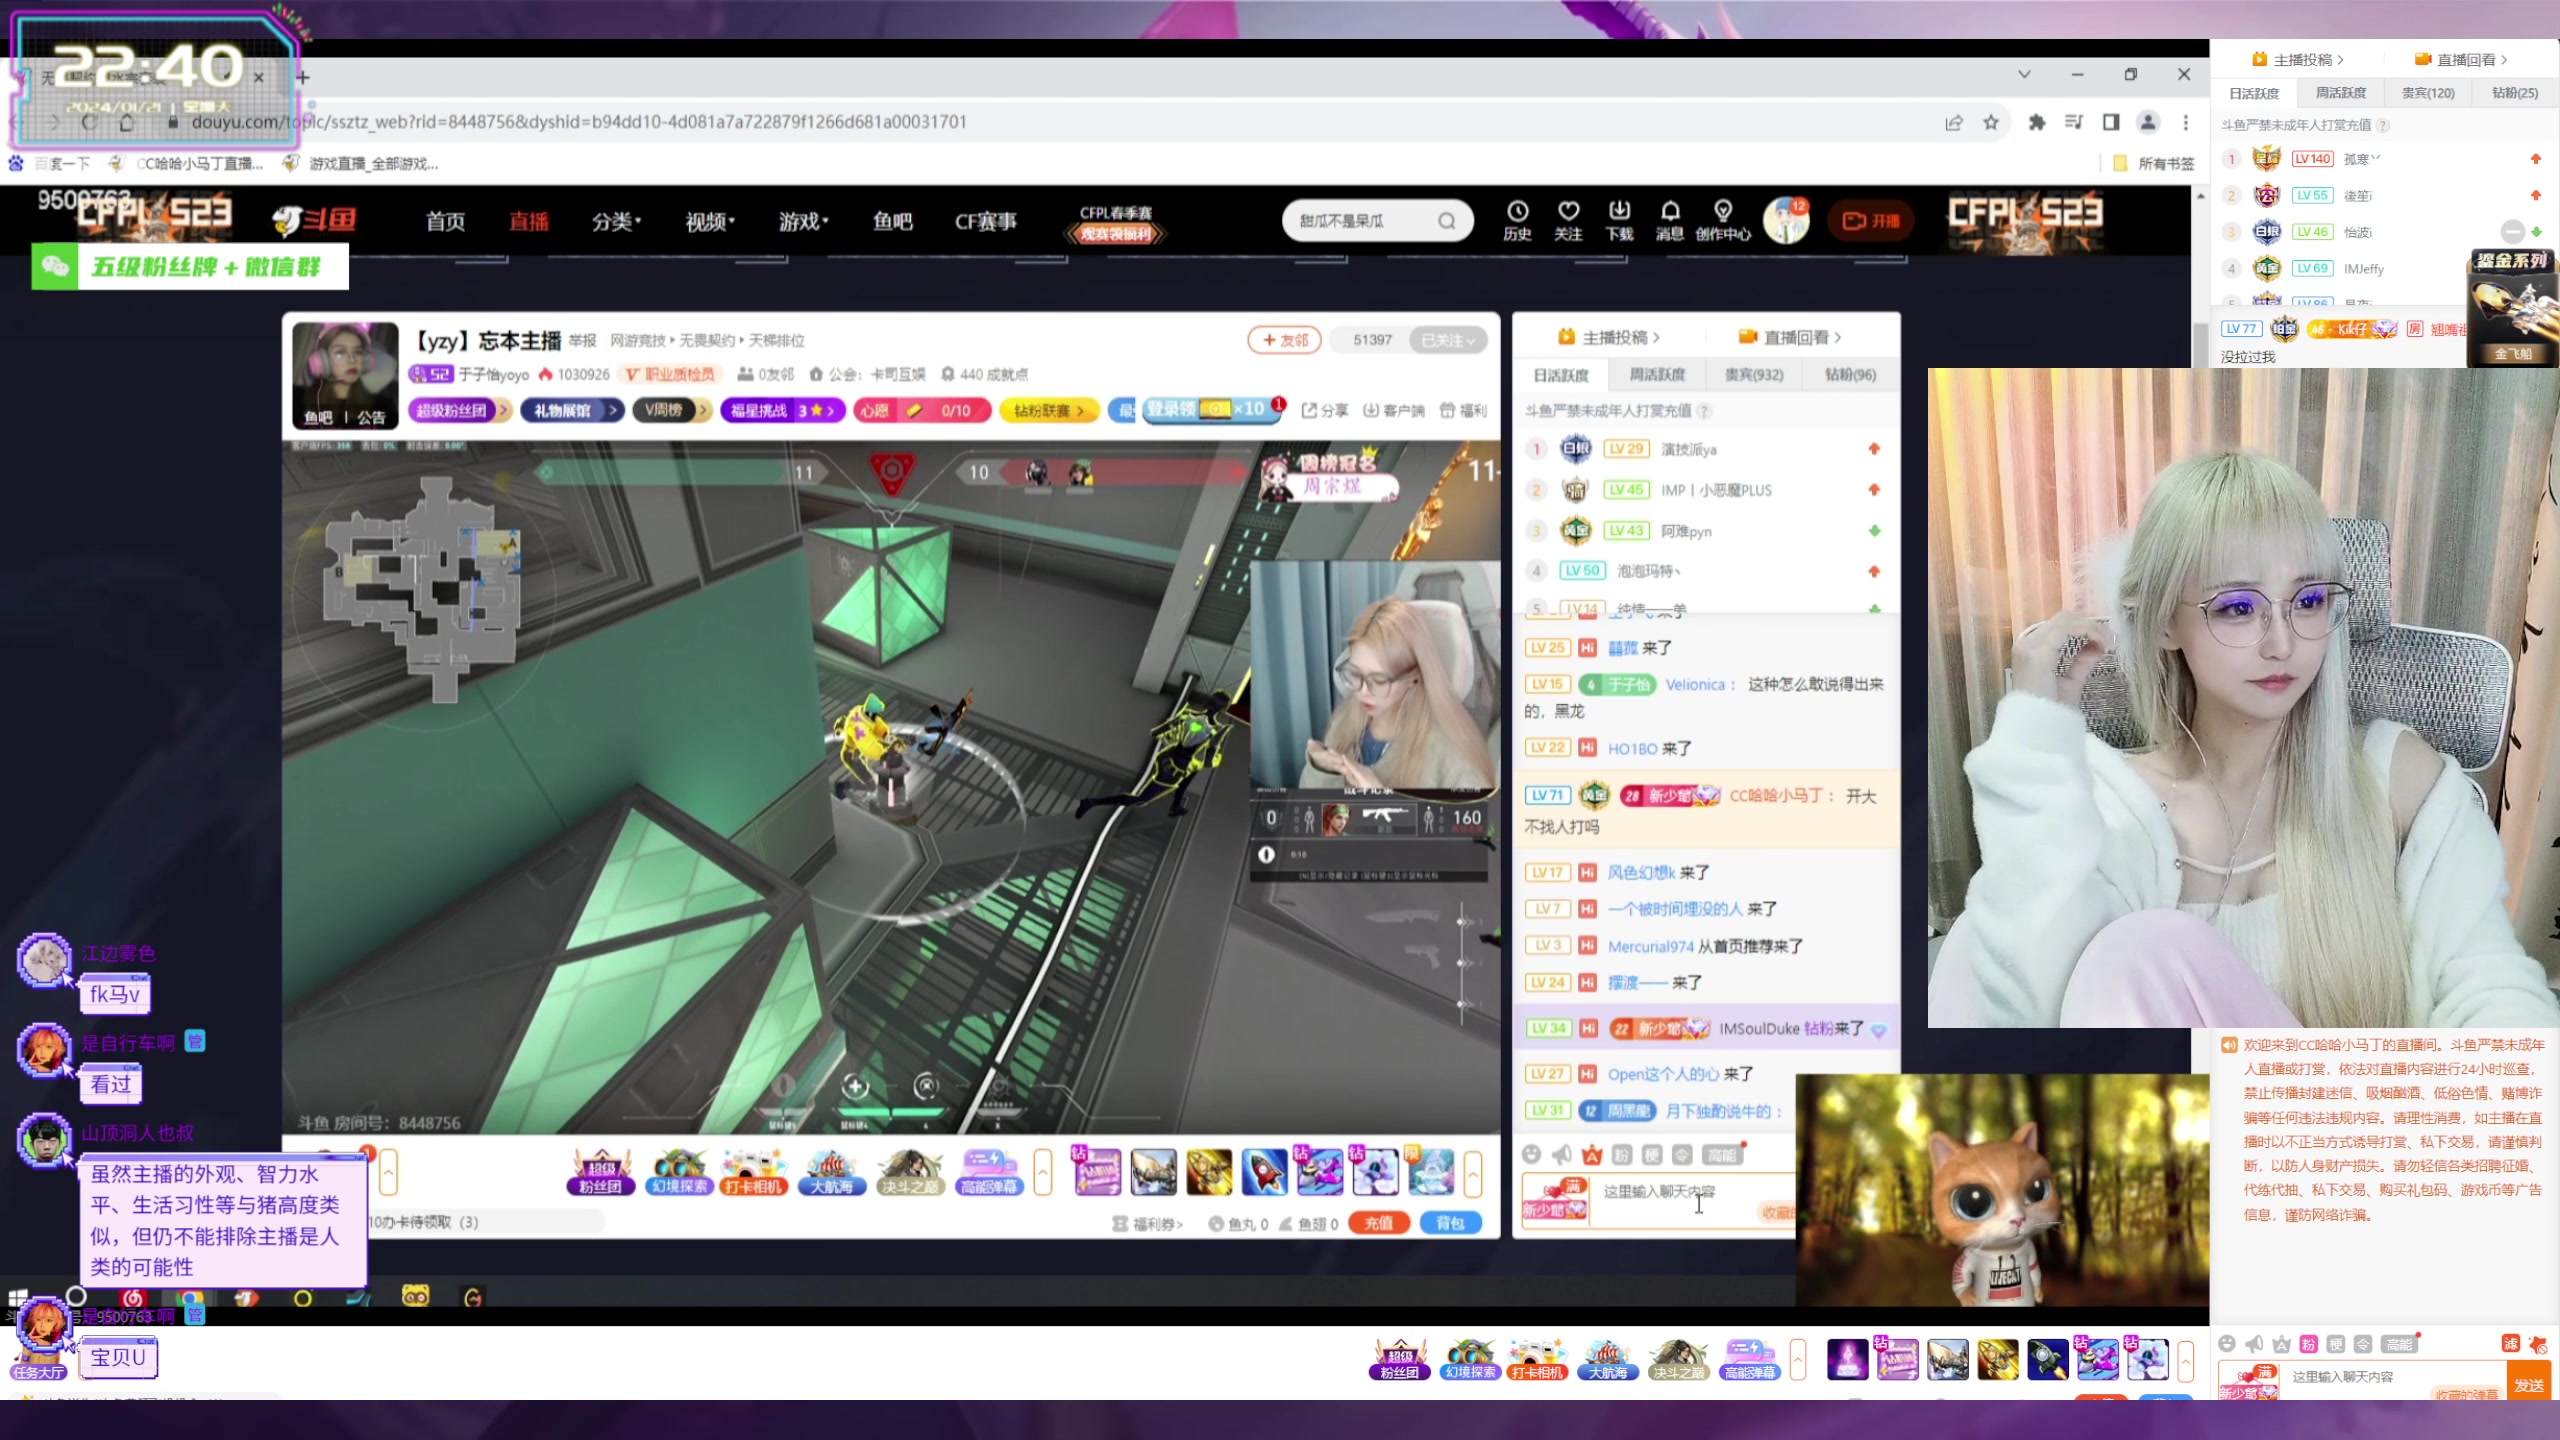Toggle the 令 button in the rightmost chat
This screenshot has height=1440, width=2560.
(2363, 1344)
